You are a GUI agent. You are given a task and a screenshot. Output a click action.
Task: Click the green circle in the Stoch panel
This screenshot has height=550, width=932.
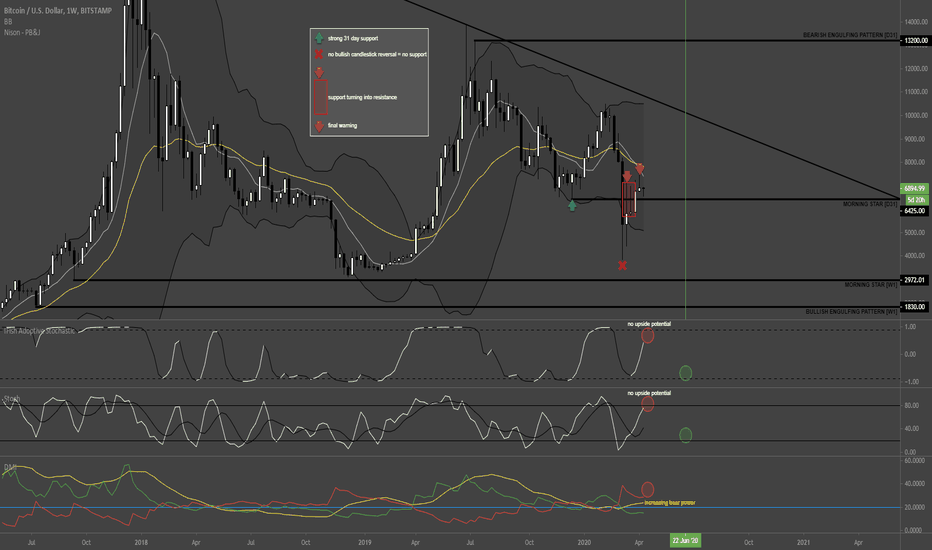(x=685, y=435)
